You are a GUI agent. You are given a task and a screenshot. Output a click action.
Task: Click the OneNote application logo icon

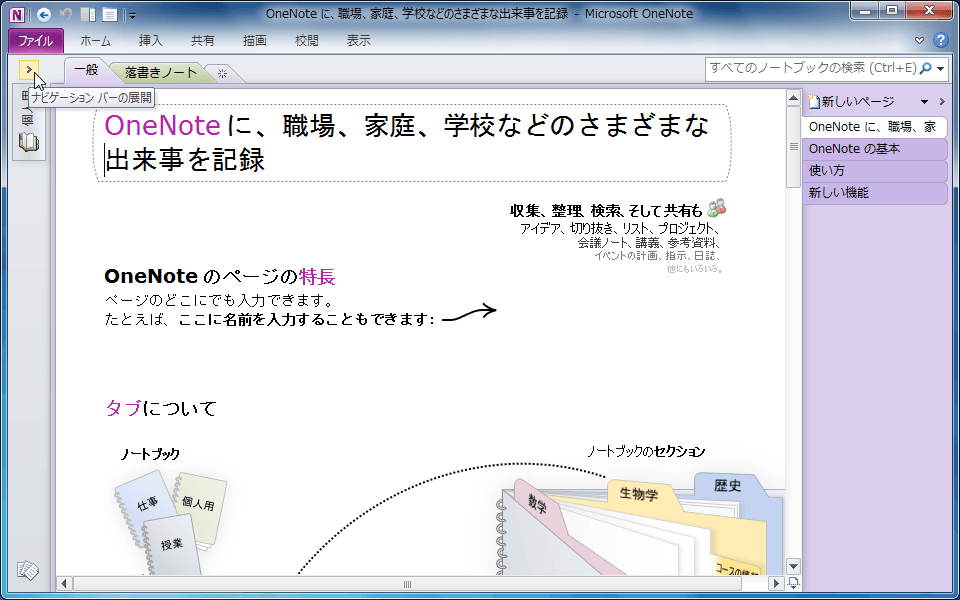tap(17, 13)
